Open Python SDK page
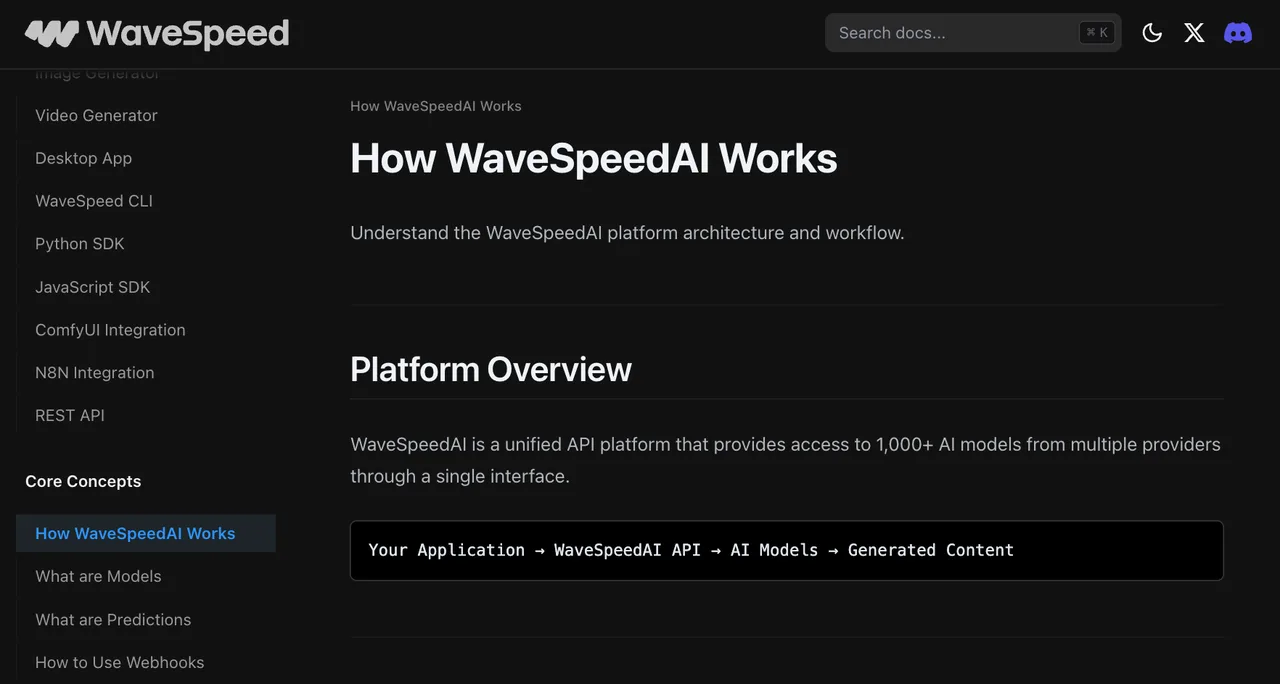The image size is (1280, 684). click(x=80, y=244)
